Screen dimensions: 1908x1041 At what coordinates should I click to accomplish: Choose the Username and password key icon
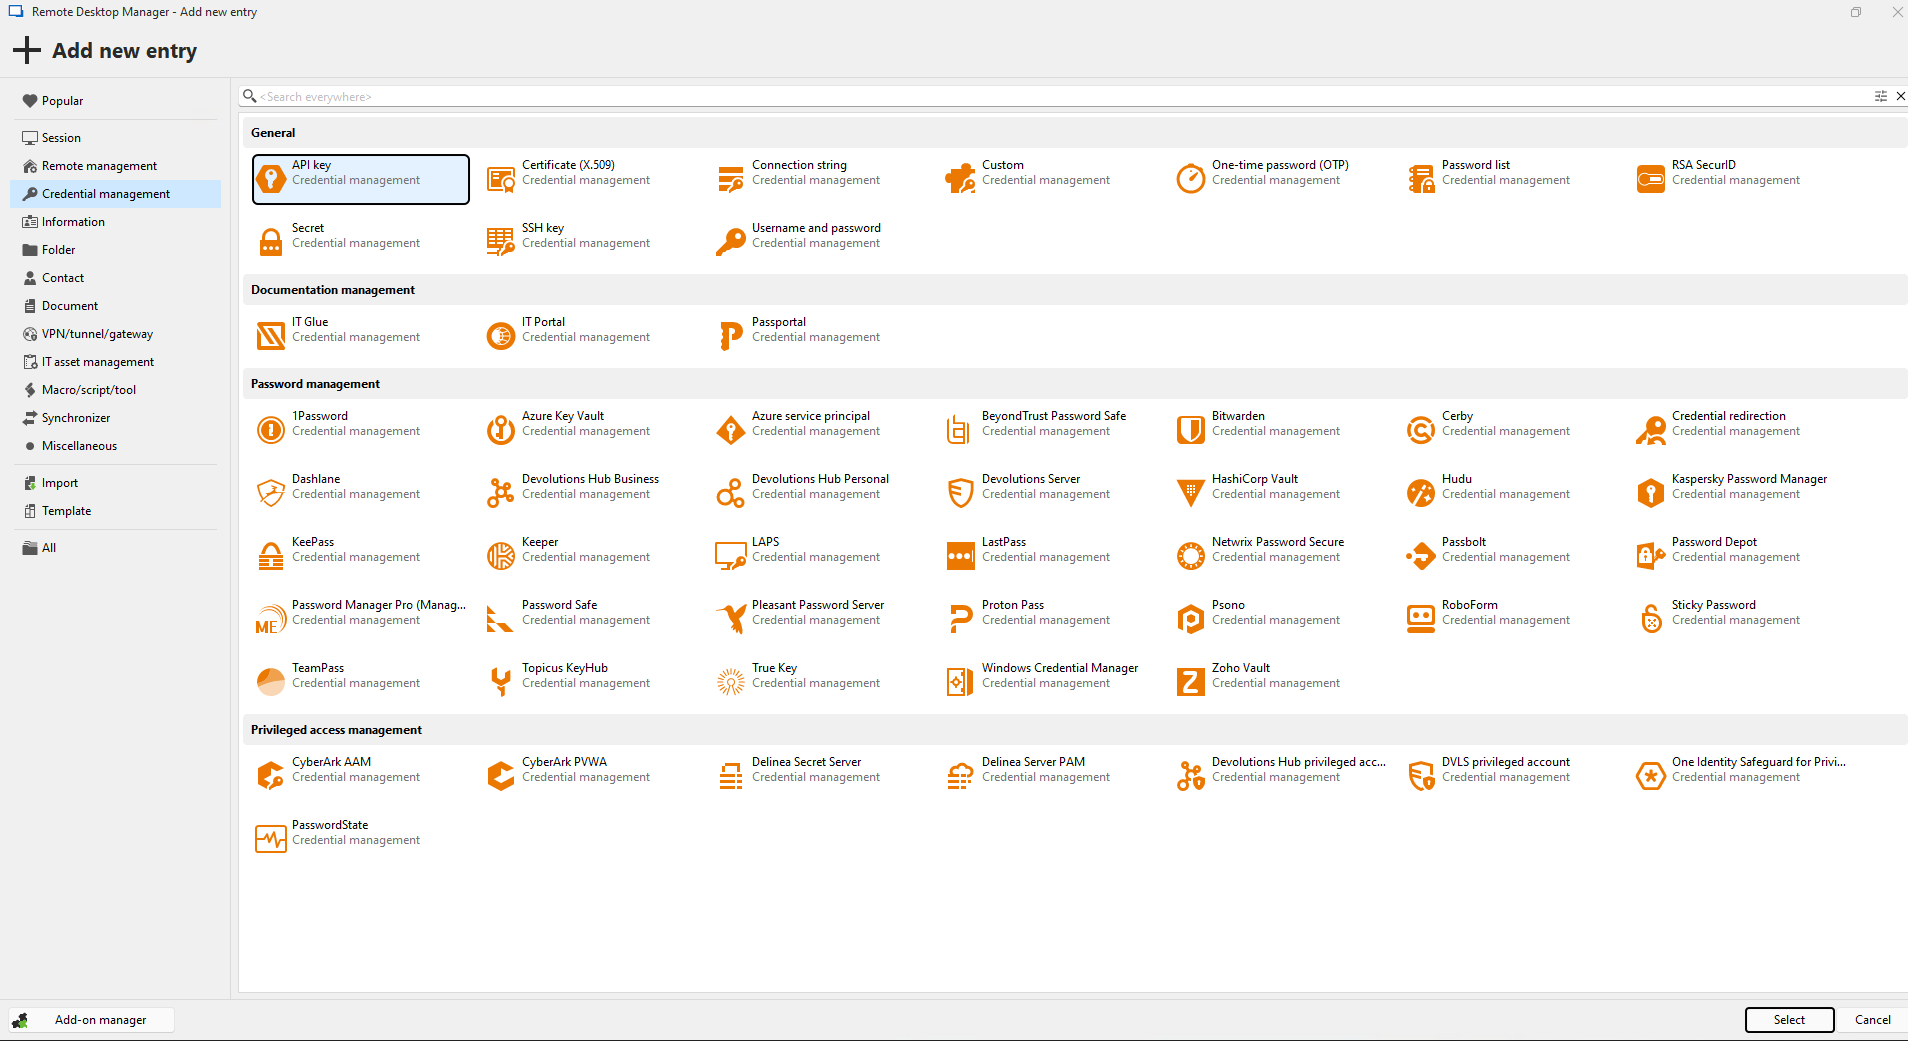[731, 242]
